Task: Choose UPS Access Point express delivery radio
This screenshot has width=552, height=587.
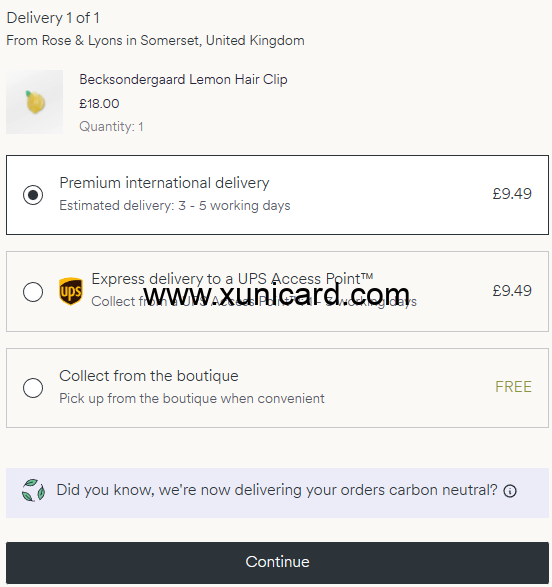Action: [33, 292]
